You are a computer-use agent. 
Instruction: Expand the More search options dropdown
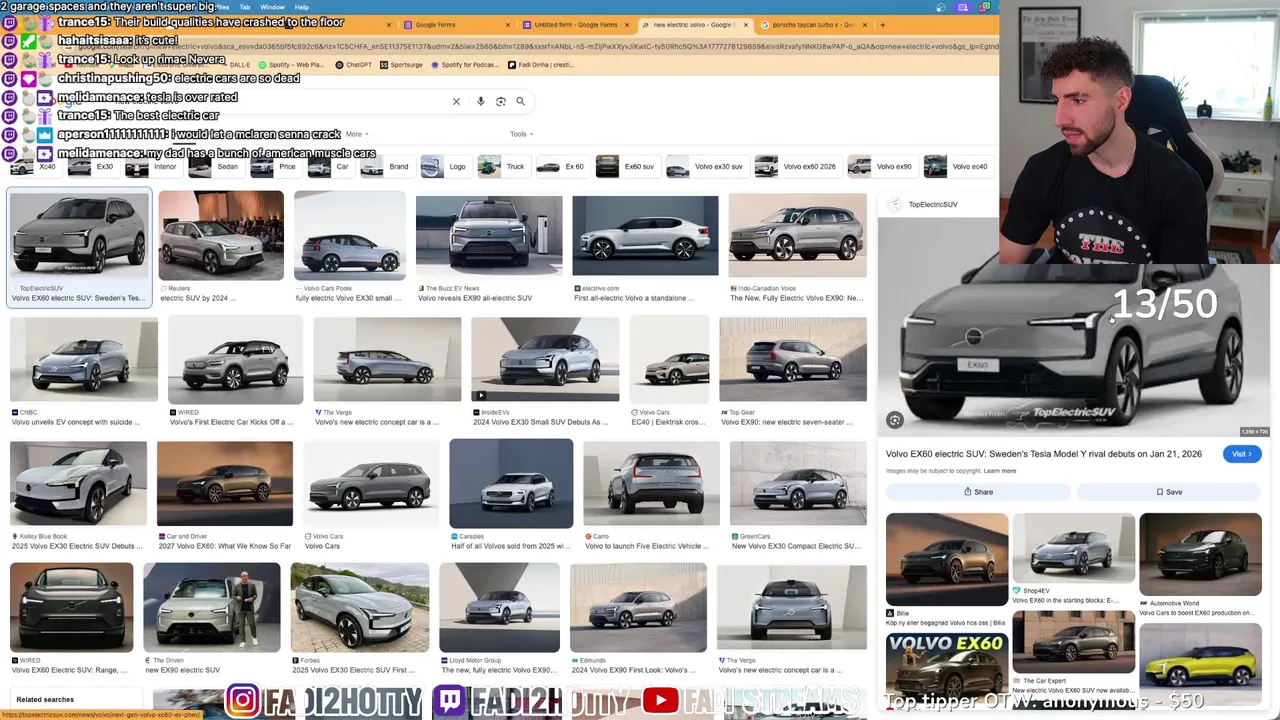pos(356,134)
